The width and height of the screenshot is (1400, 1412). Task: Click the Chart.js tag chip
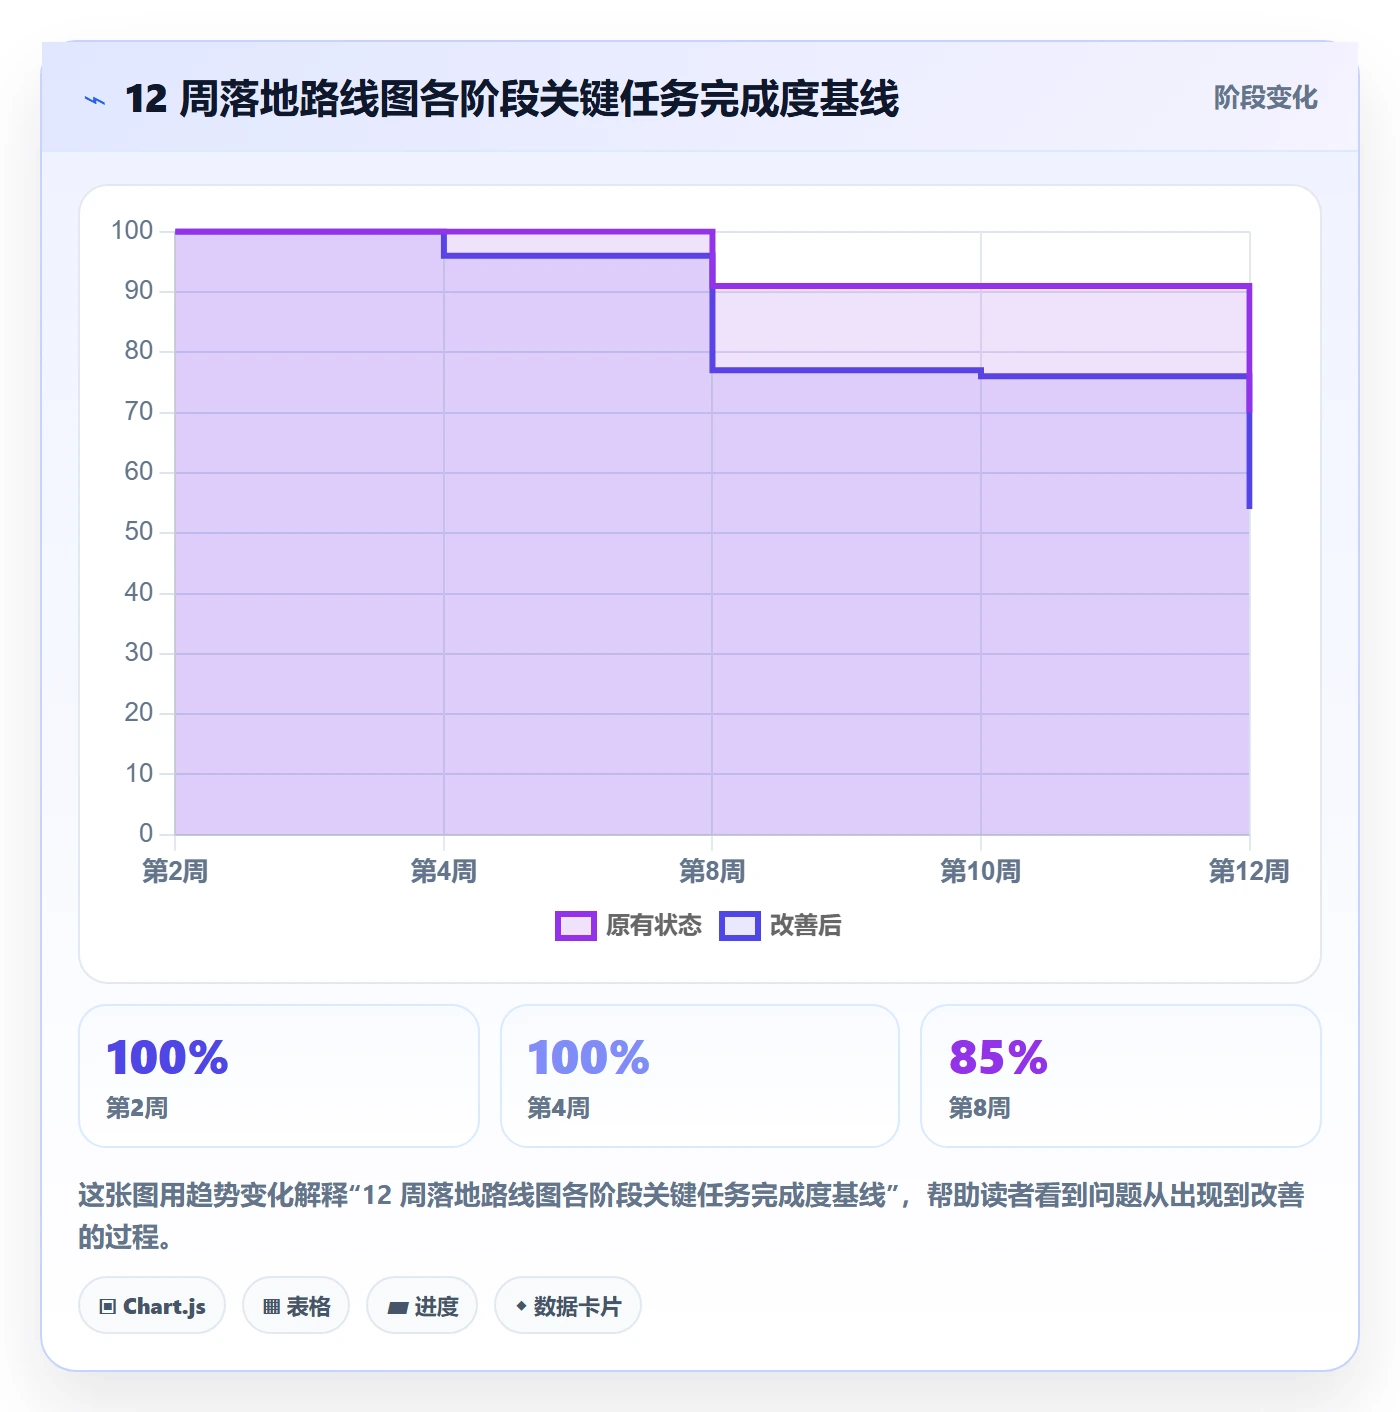[x=152, y=1306]
